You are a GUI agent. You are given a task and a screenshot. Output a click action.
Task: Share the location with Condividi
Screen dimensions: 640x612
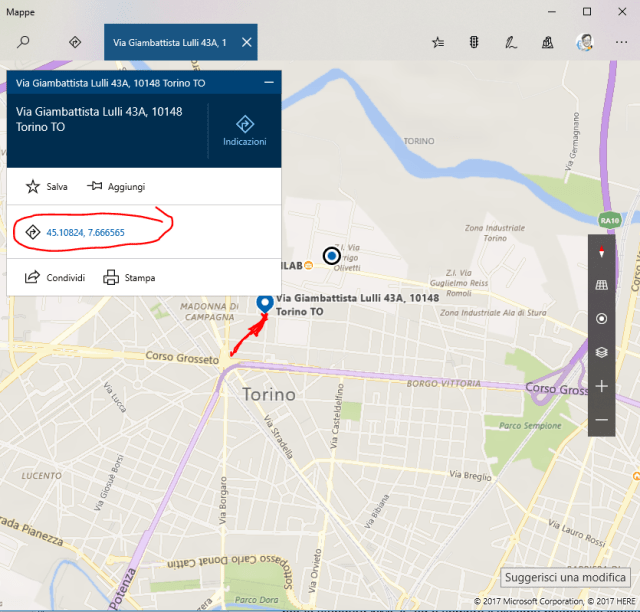tap(55, 278)
